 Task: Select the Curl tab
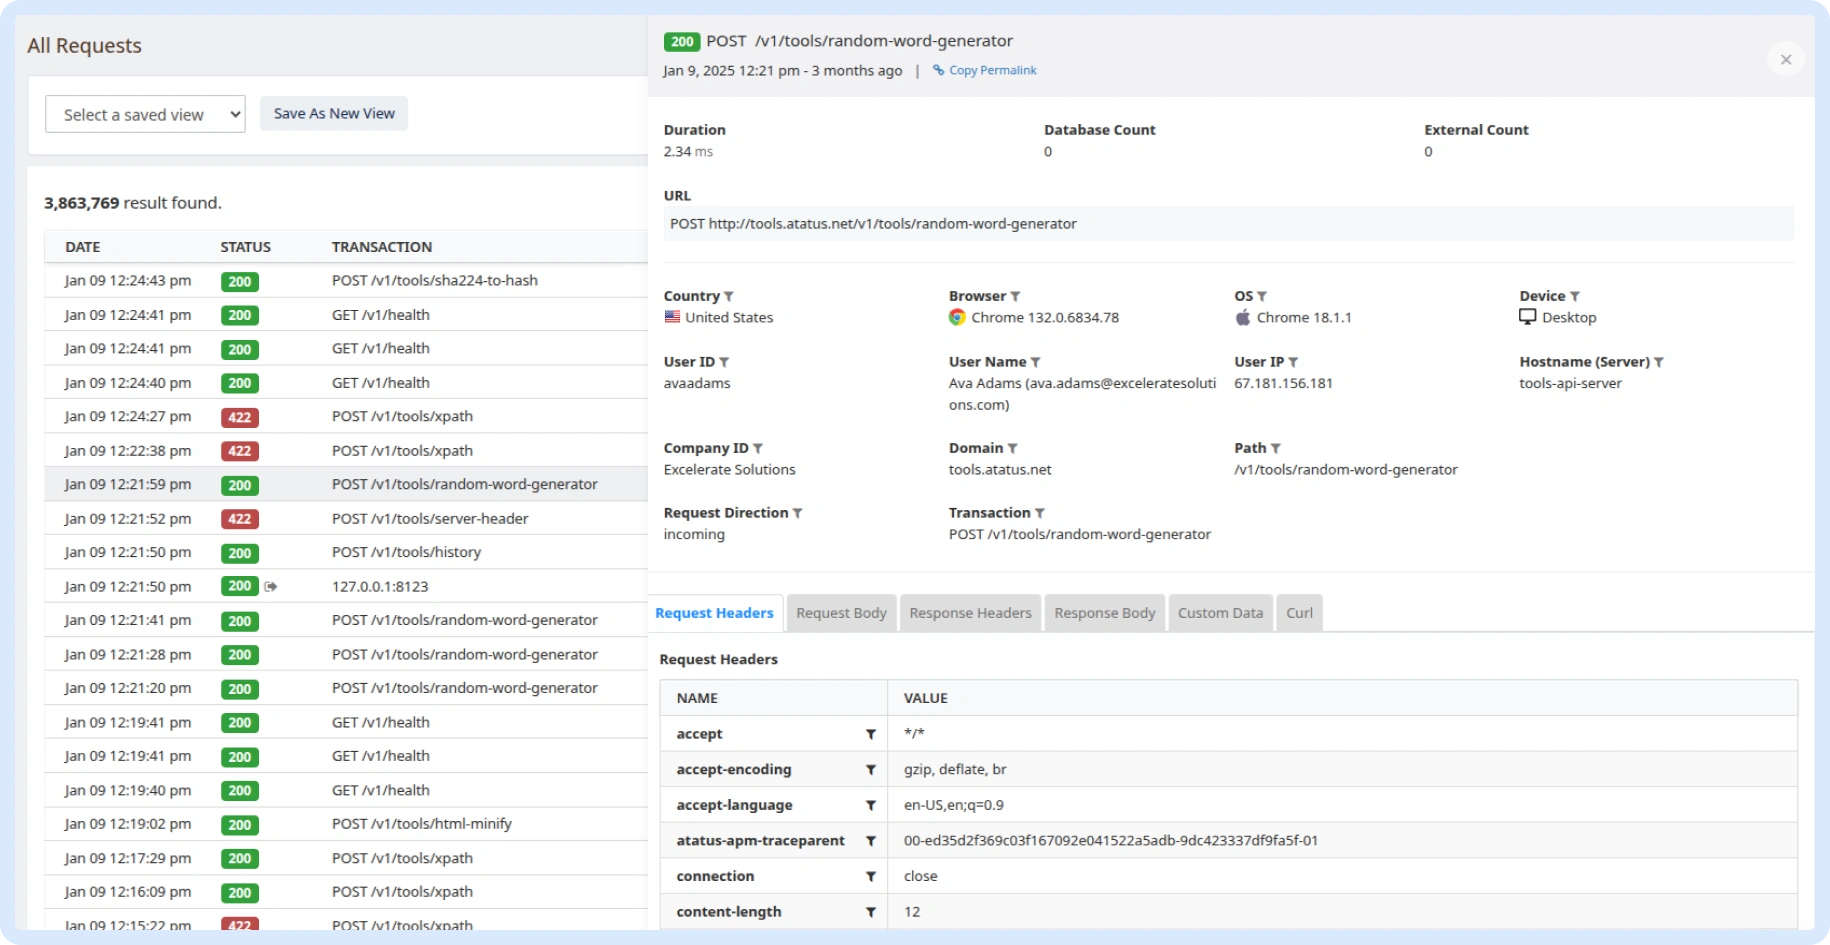click(1299, 613)
